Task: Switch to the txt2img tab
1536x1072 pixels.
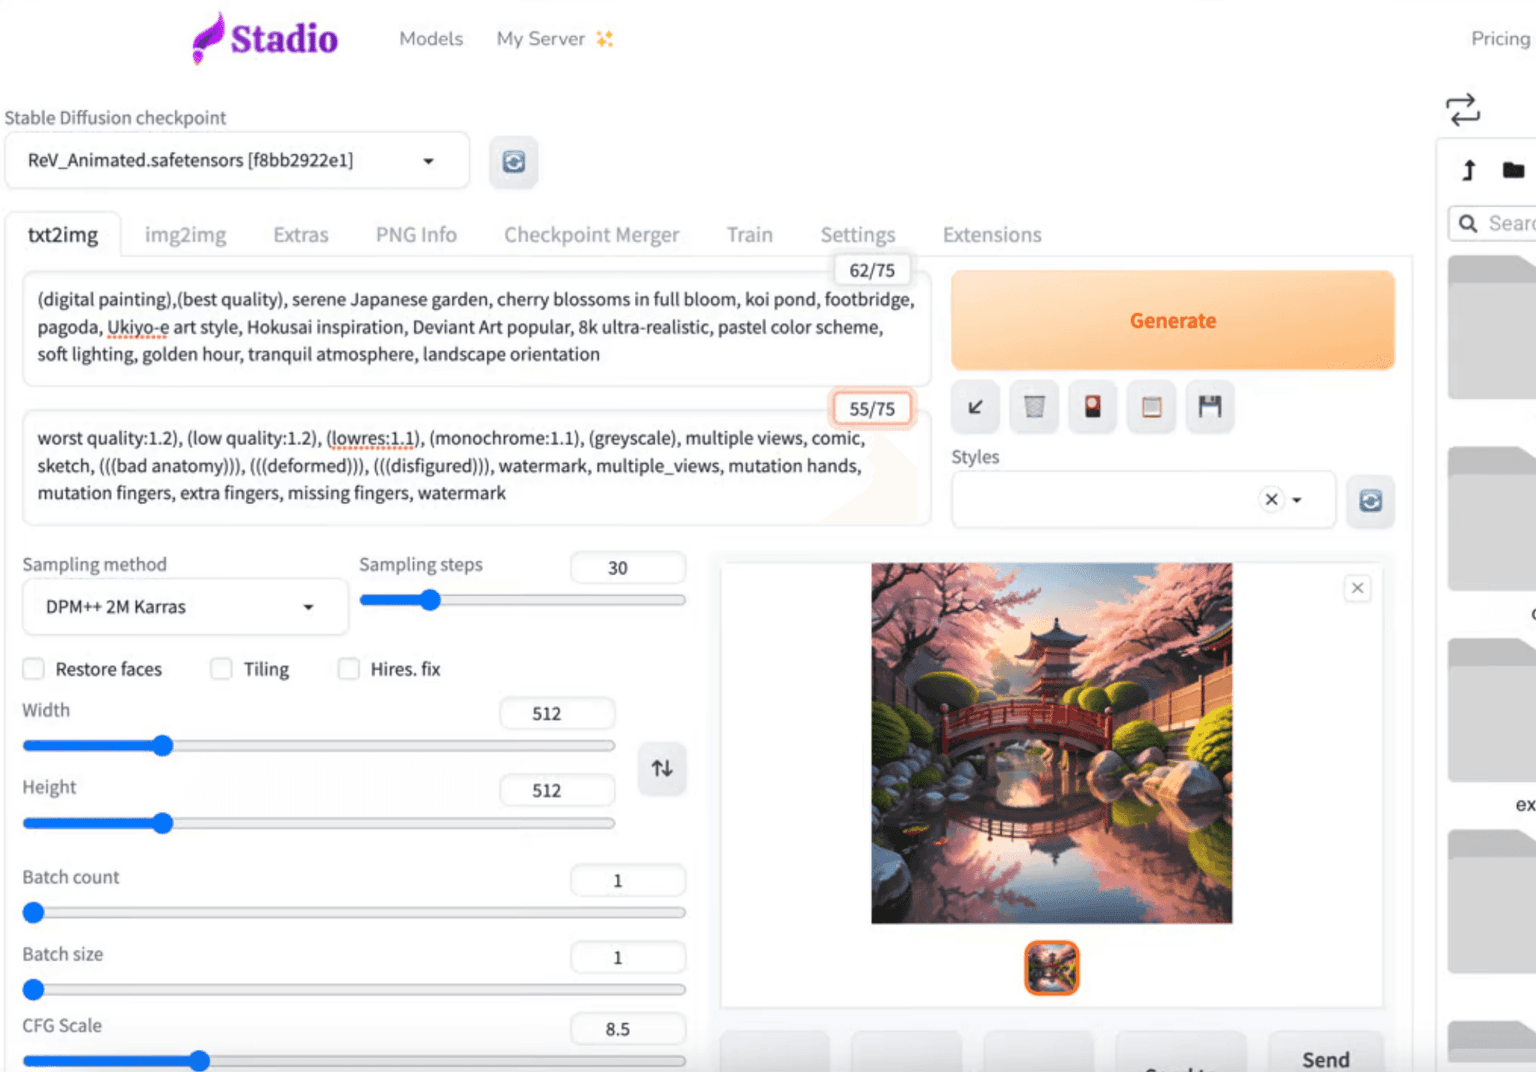Action: 63,235
